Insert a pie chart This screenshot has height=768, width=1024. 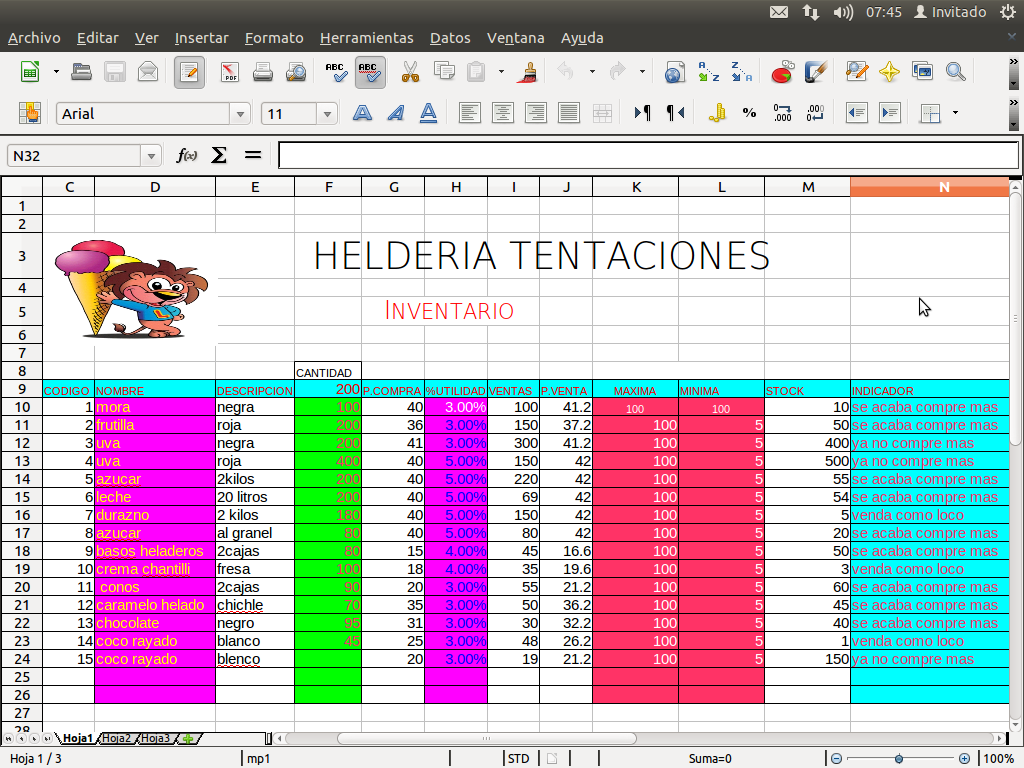781,72
